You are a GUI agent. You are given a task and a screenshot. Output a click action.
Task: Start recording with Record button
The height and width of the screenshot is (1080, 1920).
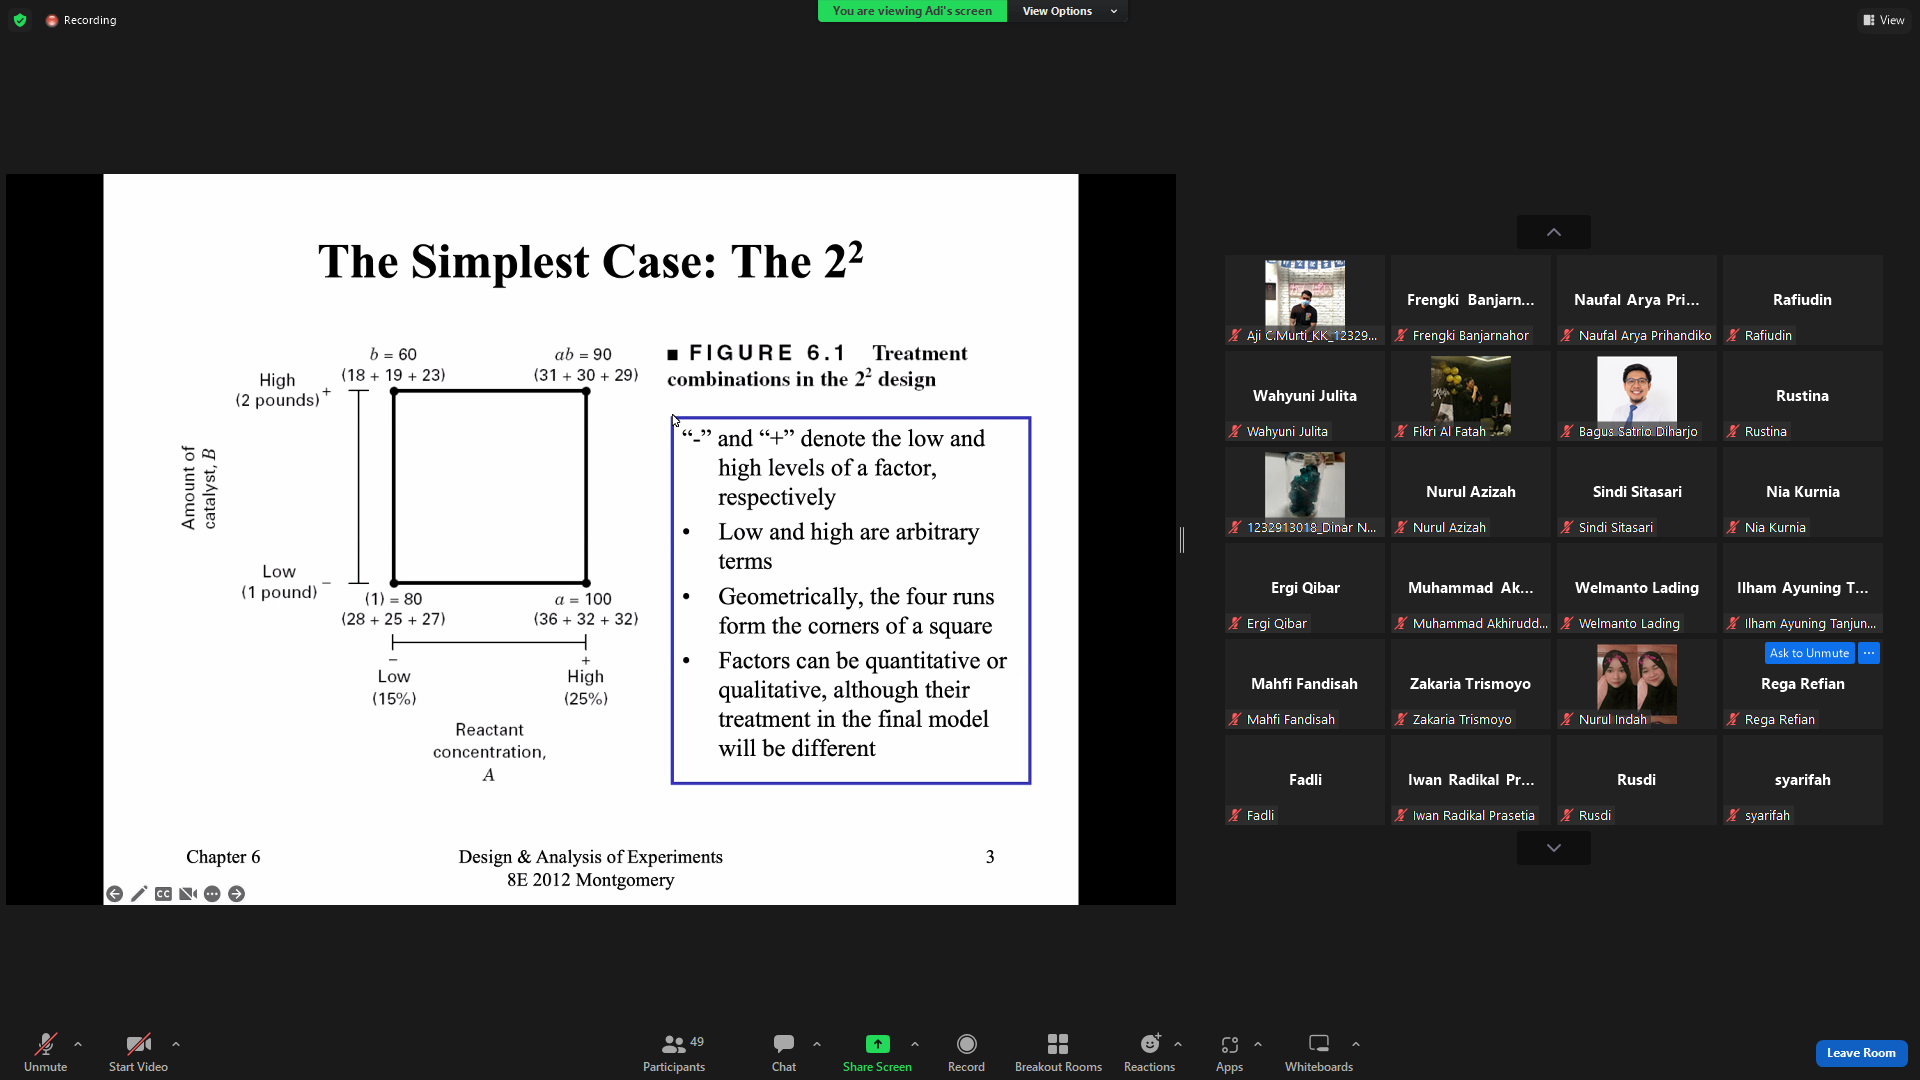click(966, 1052)
